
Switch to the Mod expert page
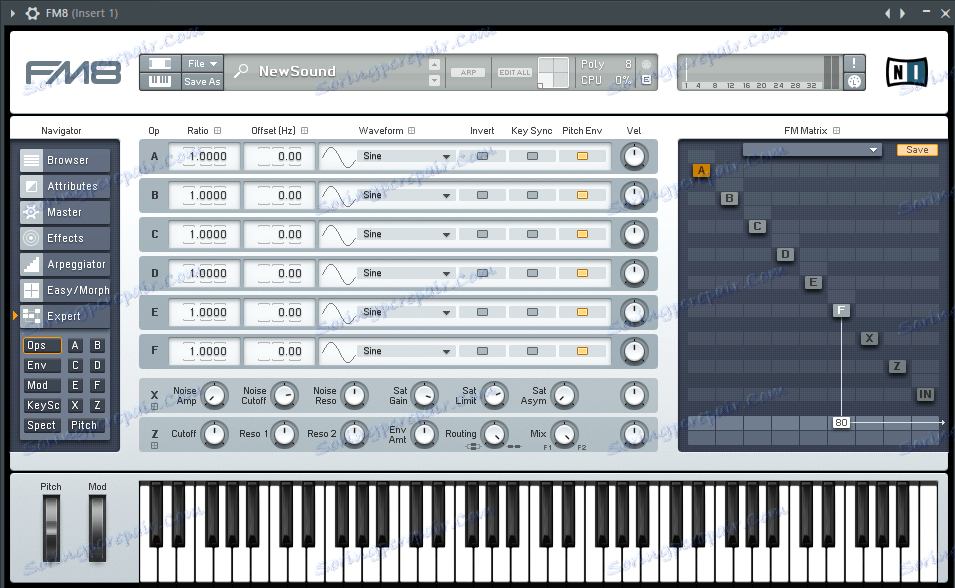pos(42,385)
